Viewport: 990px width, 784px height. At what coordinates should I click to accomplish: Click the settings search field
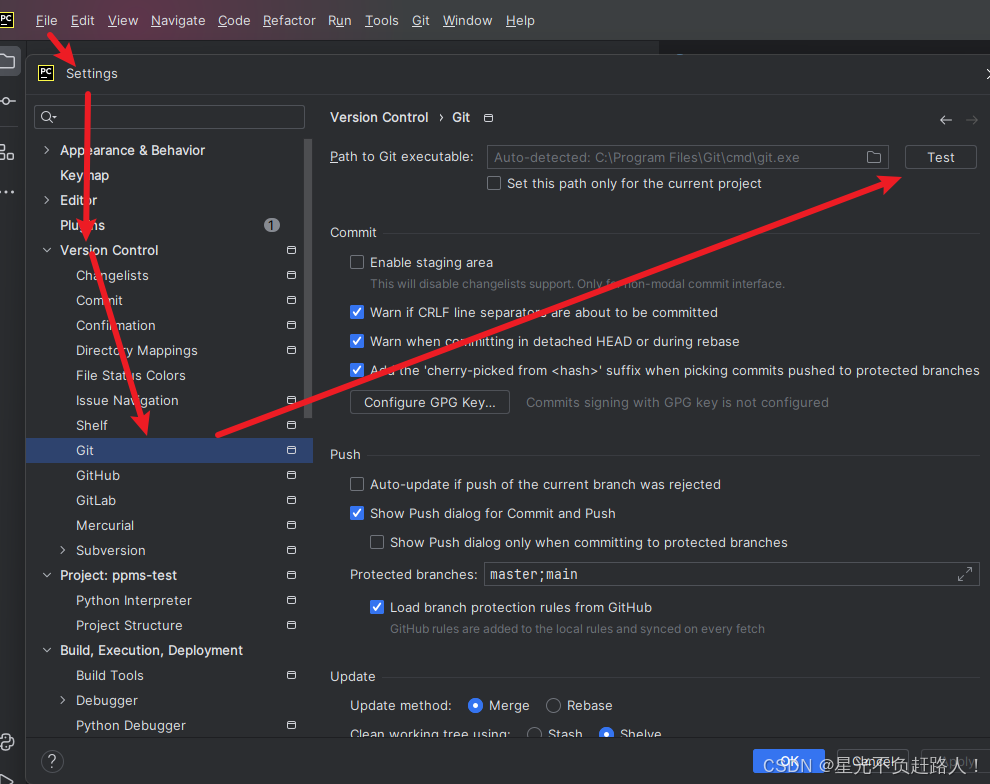pos(169,117)
